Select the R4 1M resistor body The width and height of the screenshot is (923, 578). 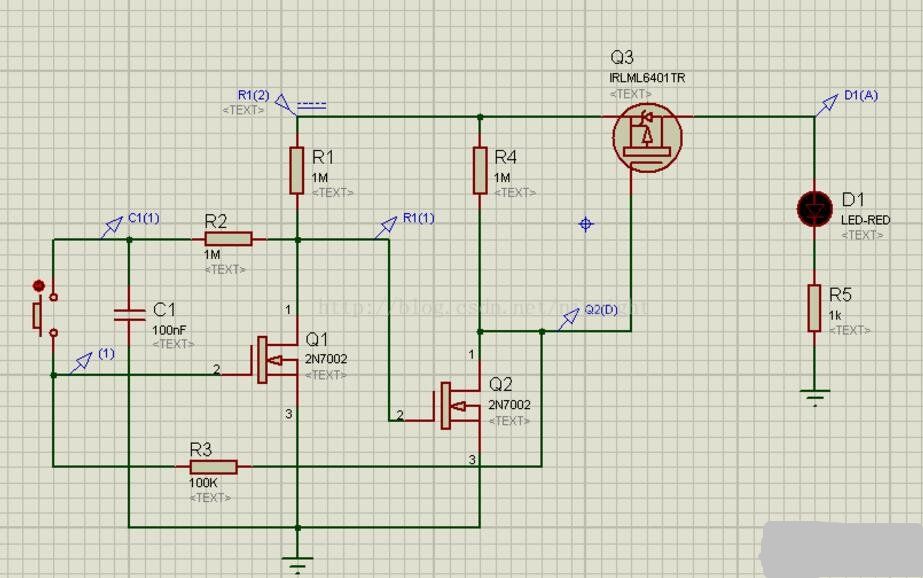click(x=480, y=171)
